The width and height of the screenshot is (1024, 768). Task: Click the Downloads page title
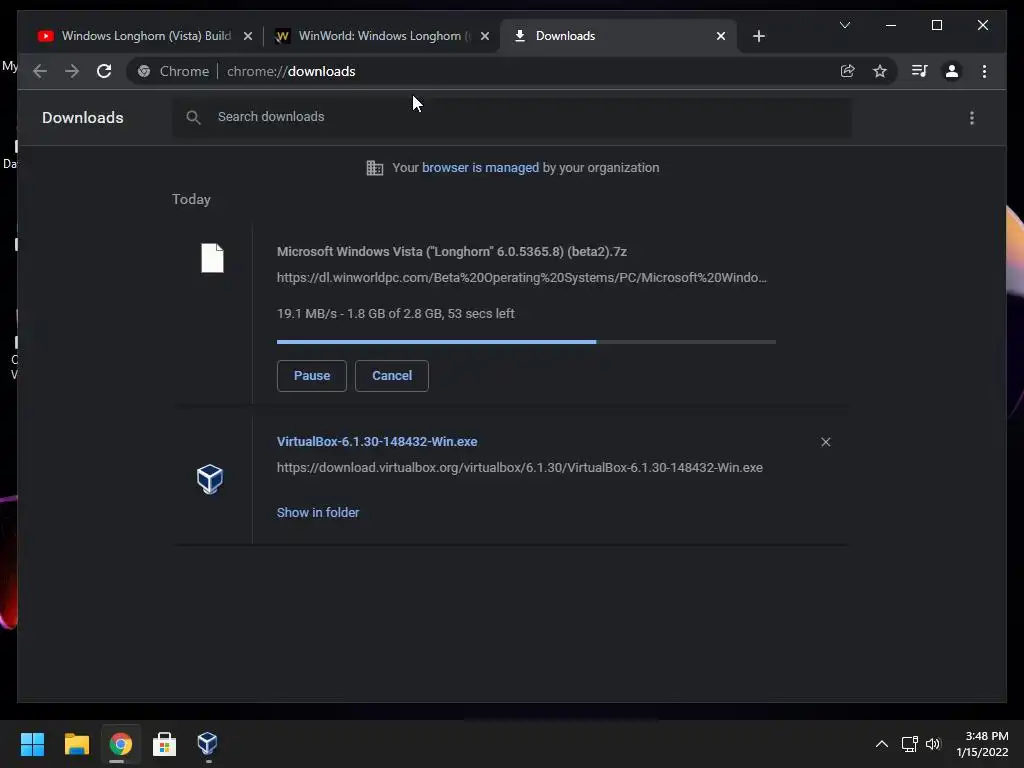pyautogui.click(x=83, y=118)
